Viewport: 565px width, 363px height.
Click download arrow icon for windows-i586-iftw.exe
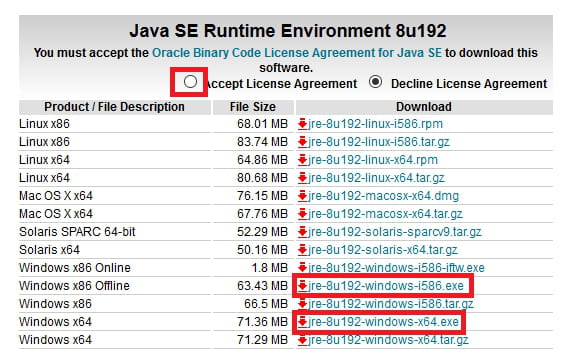303,267
